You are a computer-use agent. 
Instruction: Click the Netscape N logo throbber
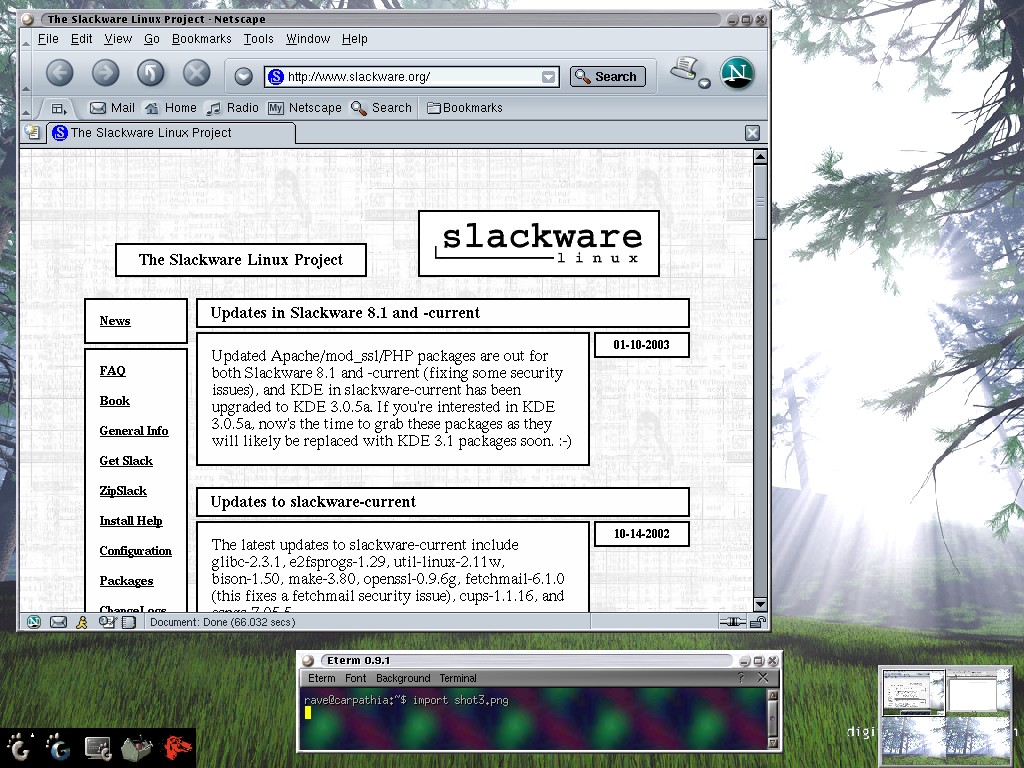(x=737, y=73)
